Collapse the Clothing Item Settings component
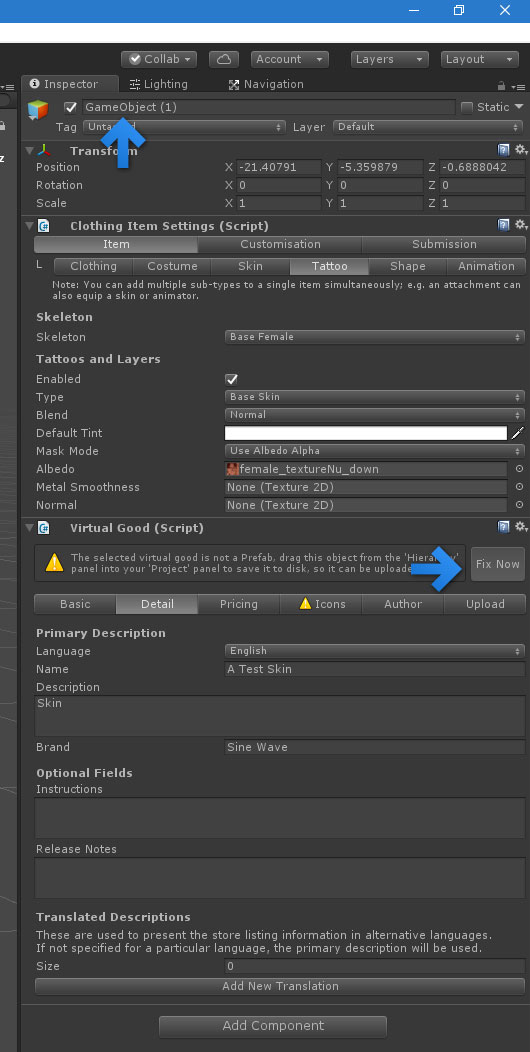Viewport: 530px width, 1052px height. tap(29, 225)
